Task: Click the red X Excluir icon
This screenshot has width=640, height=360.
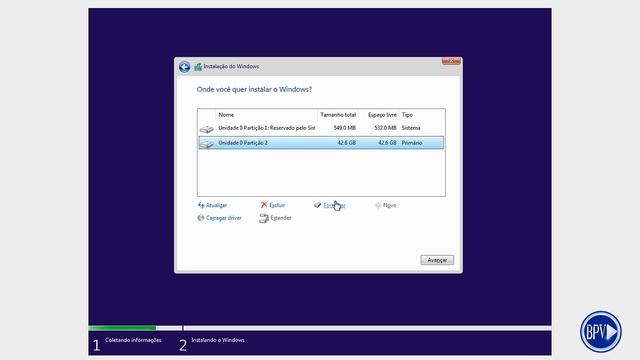Action: click(x=264, y=205)
